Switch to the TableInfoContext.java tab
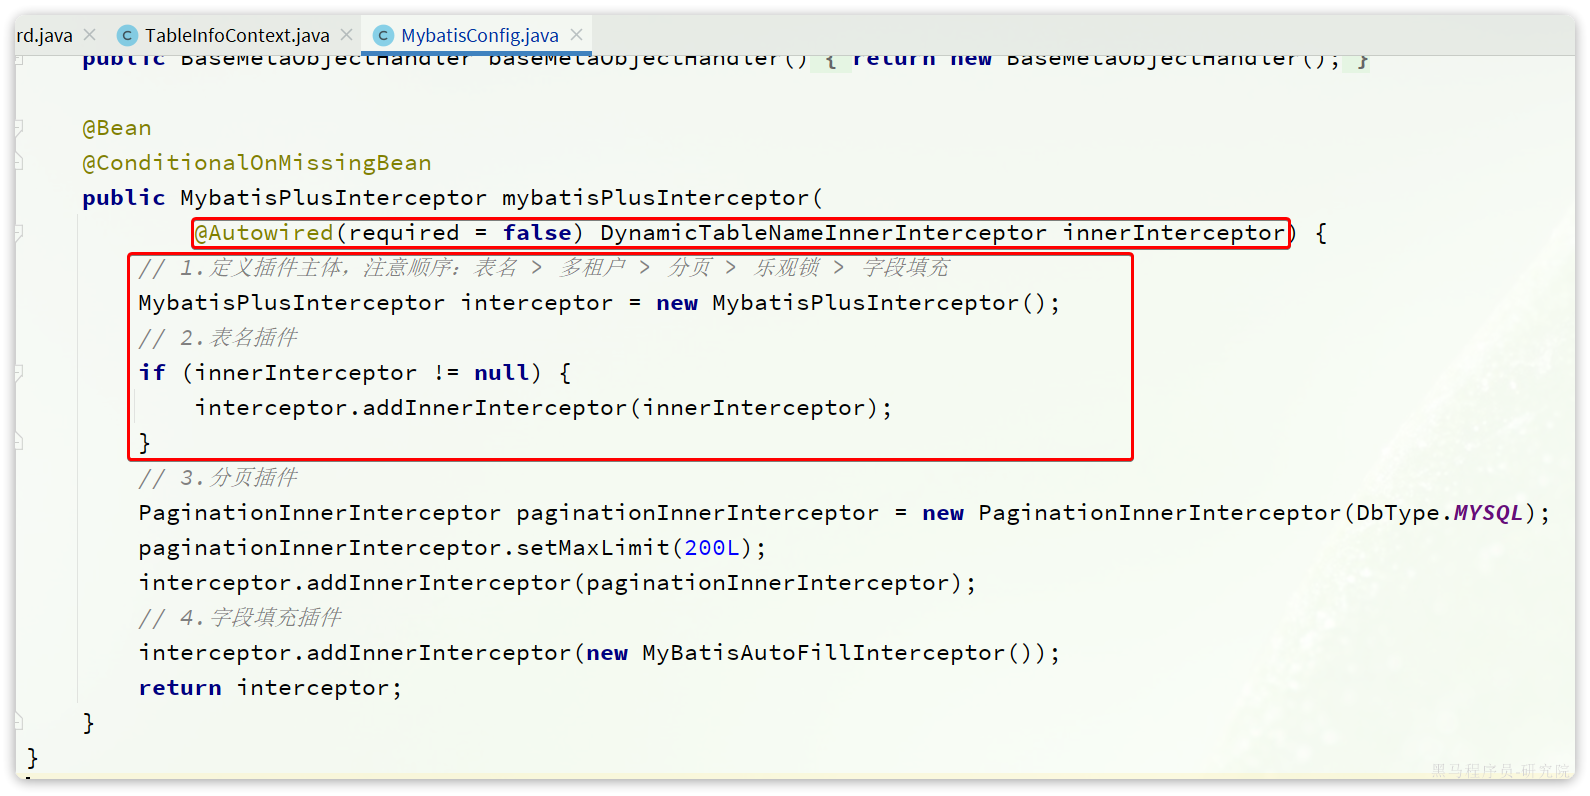This screenshot has width=1590, height=796. coord(236,35)
